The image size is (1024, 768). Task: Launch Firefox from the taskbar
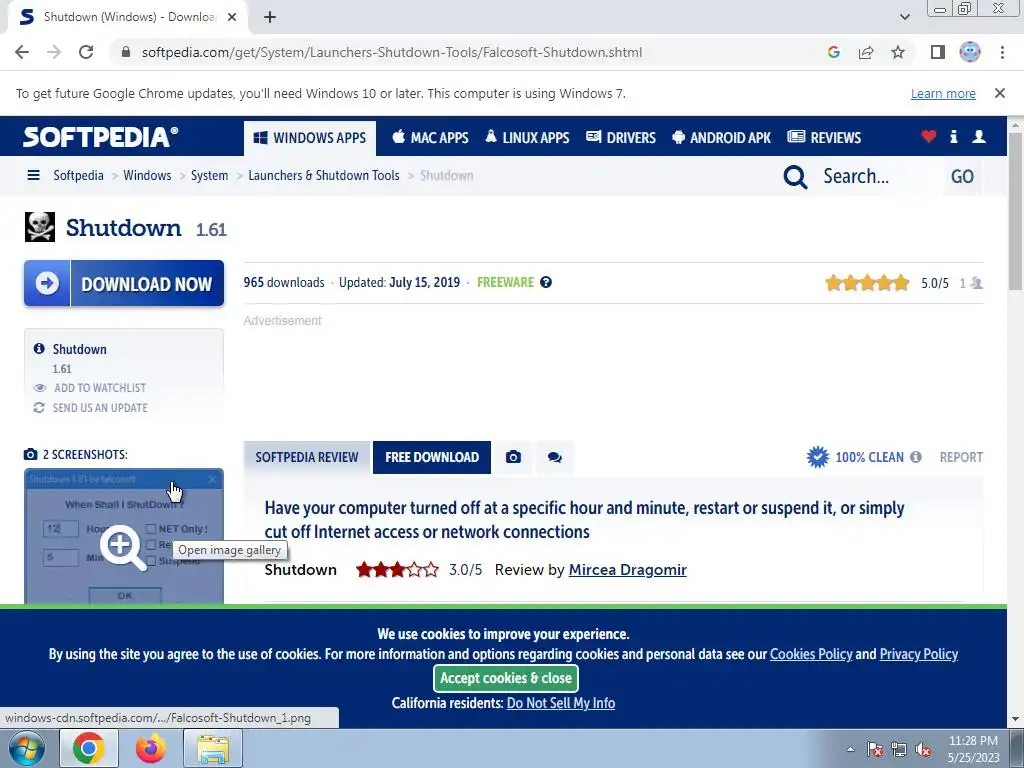151,748
